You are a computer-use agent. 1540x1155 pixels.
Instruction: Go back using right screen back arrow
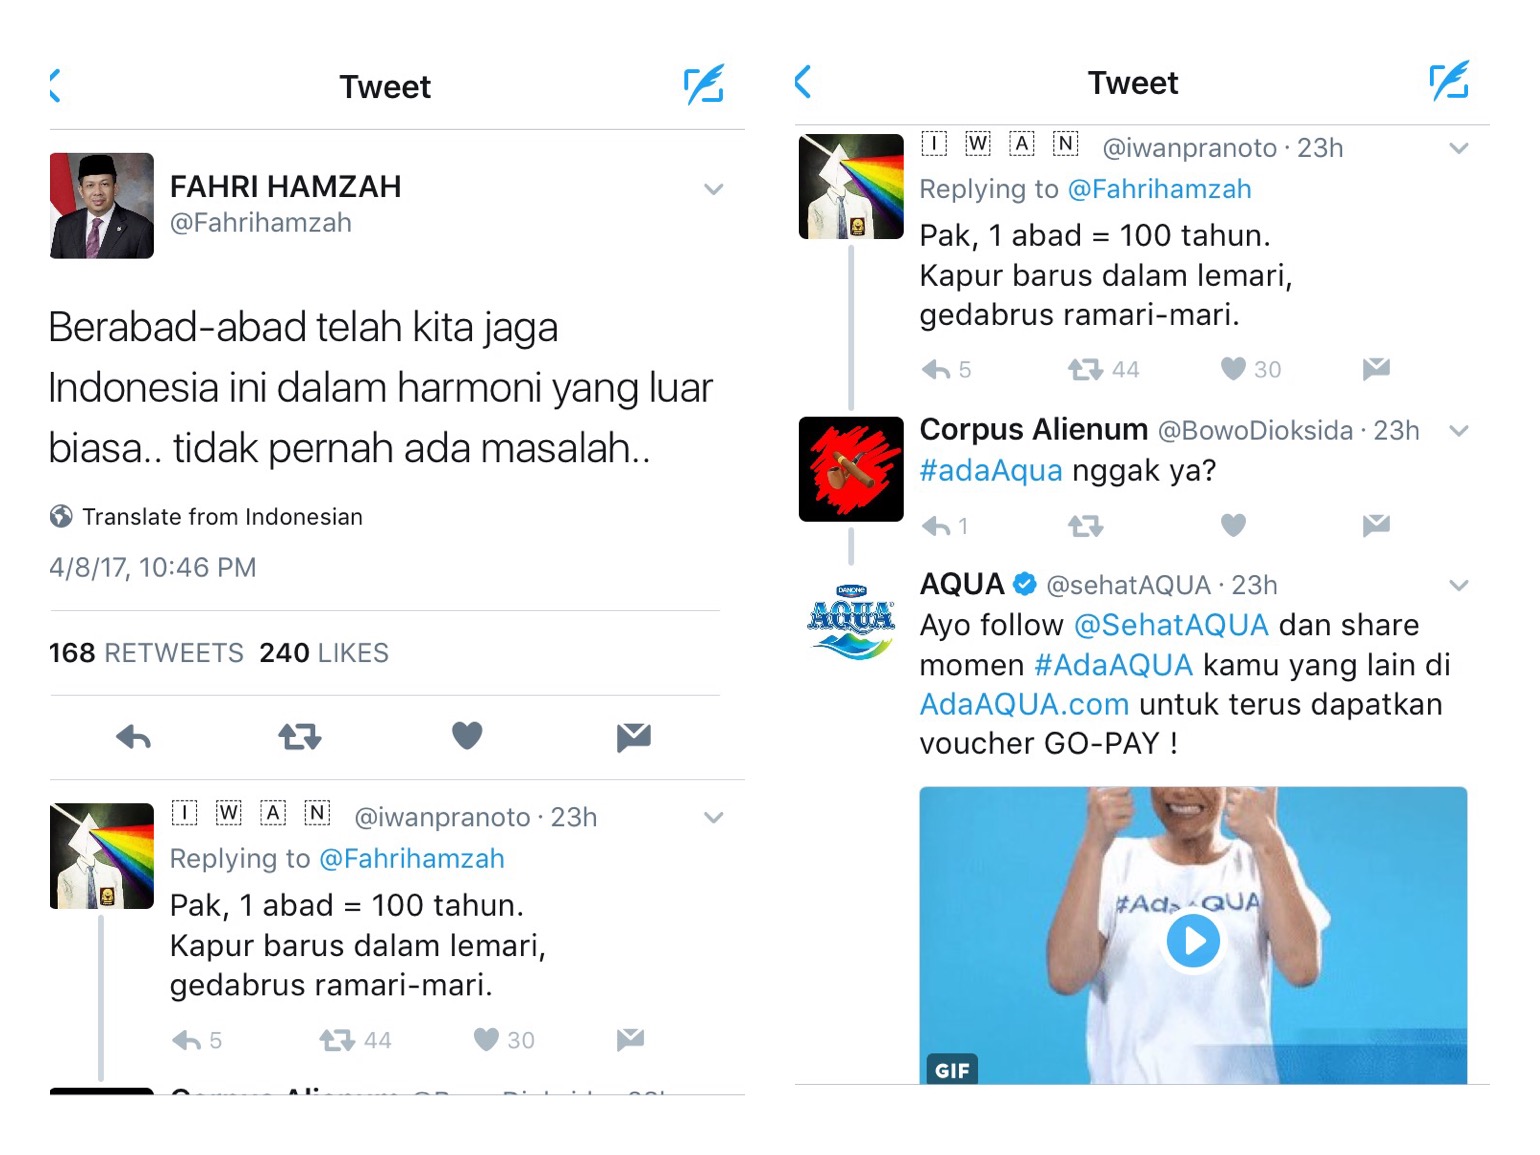coord(803,82)
